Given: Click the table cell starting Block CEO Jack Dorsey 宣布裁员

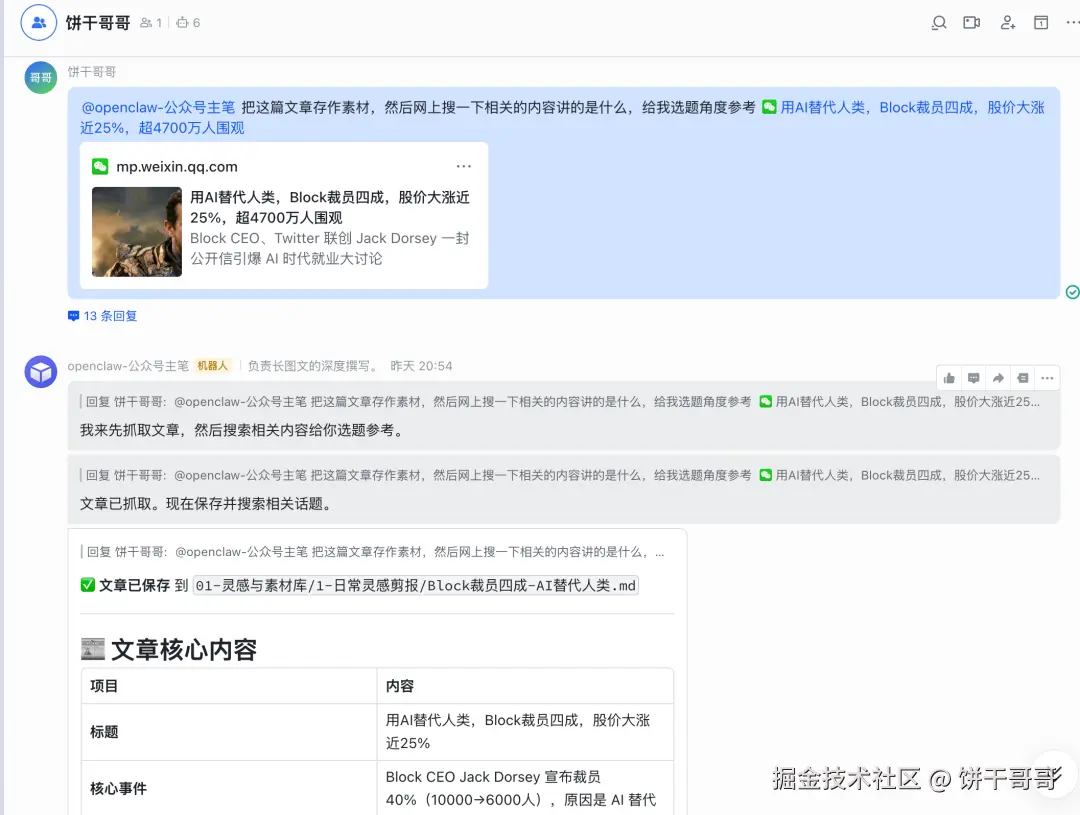Looking at the screenshot, I should click(x=525, y=788).
